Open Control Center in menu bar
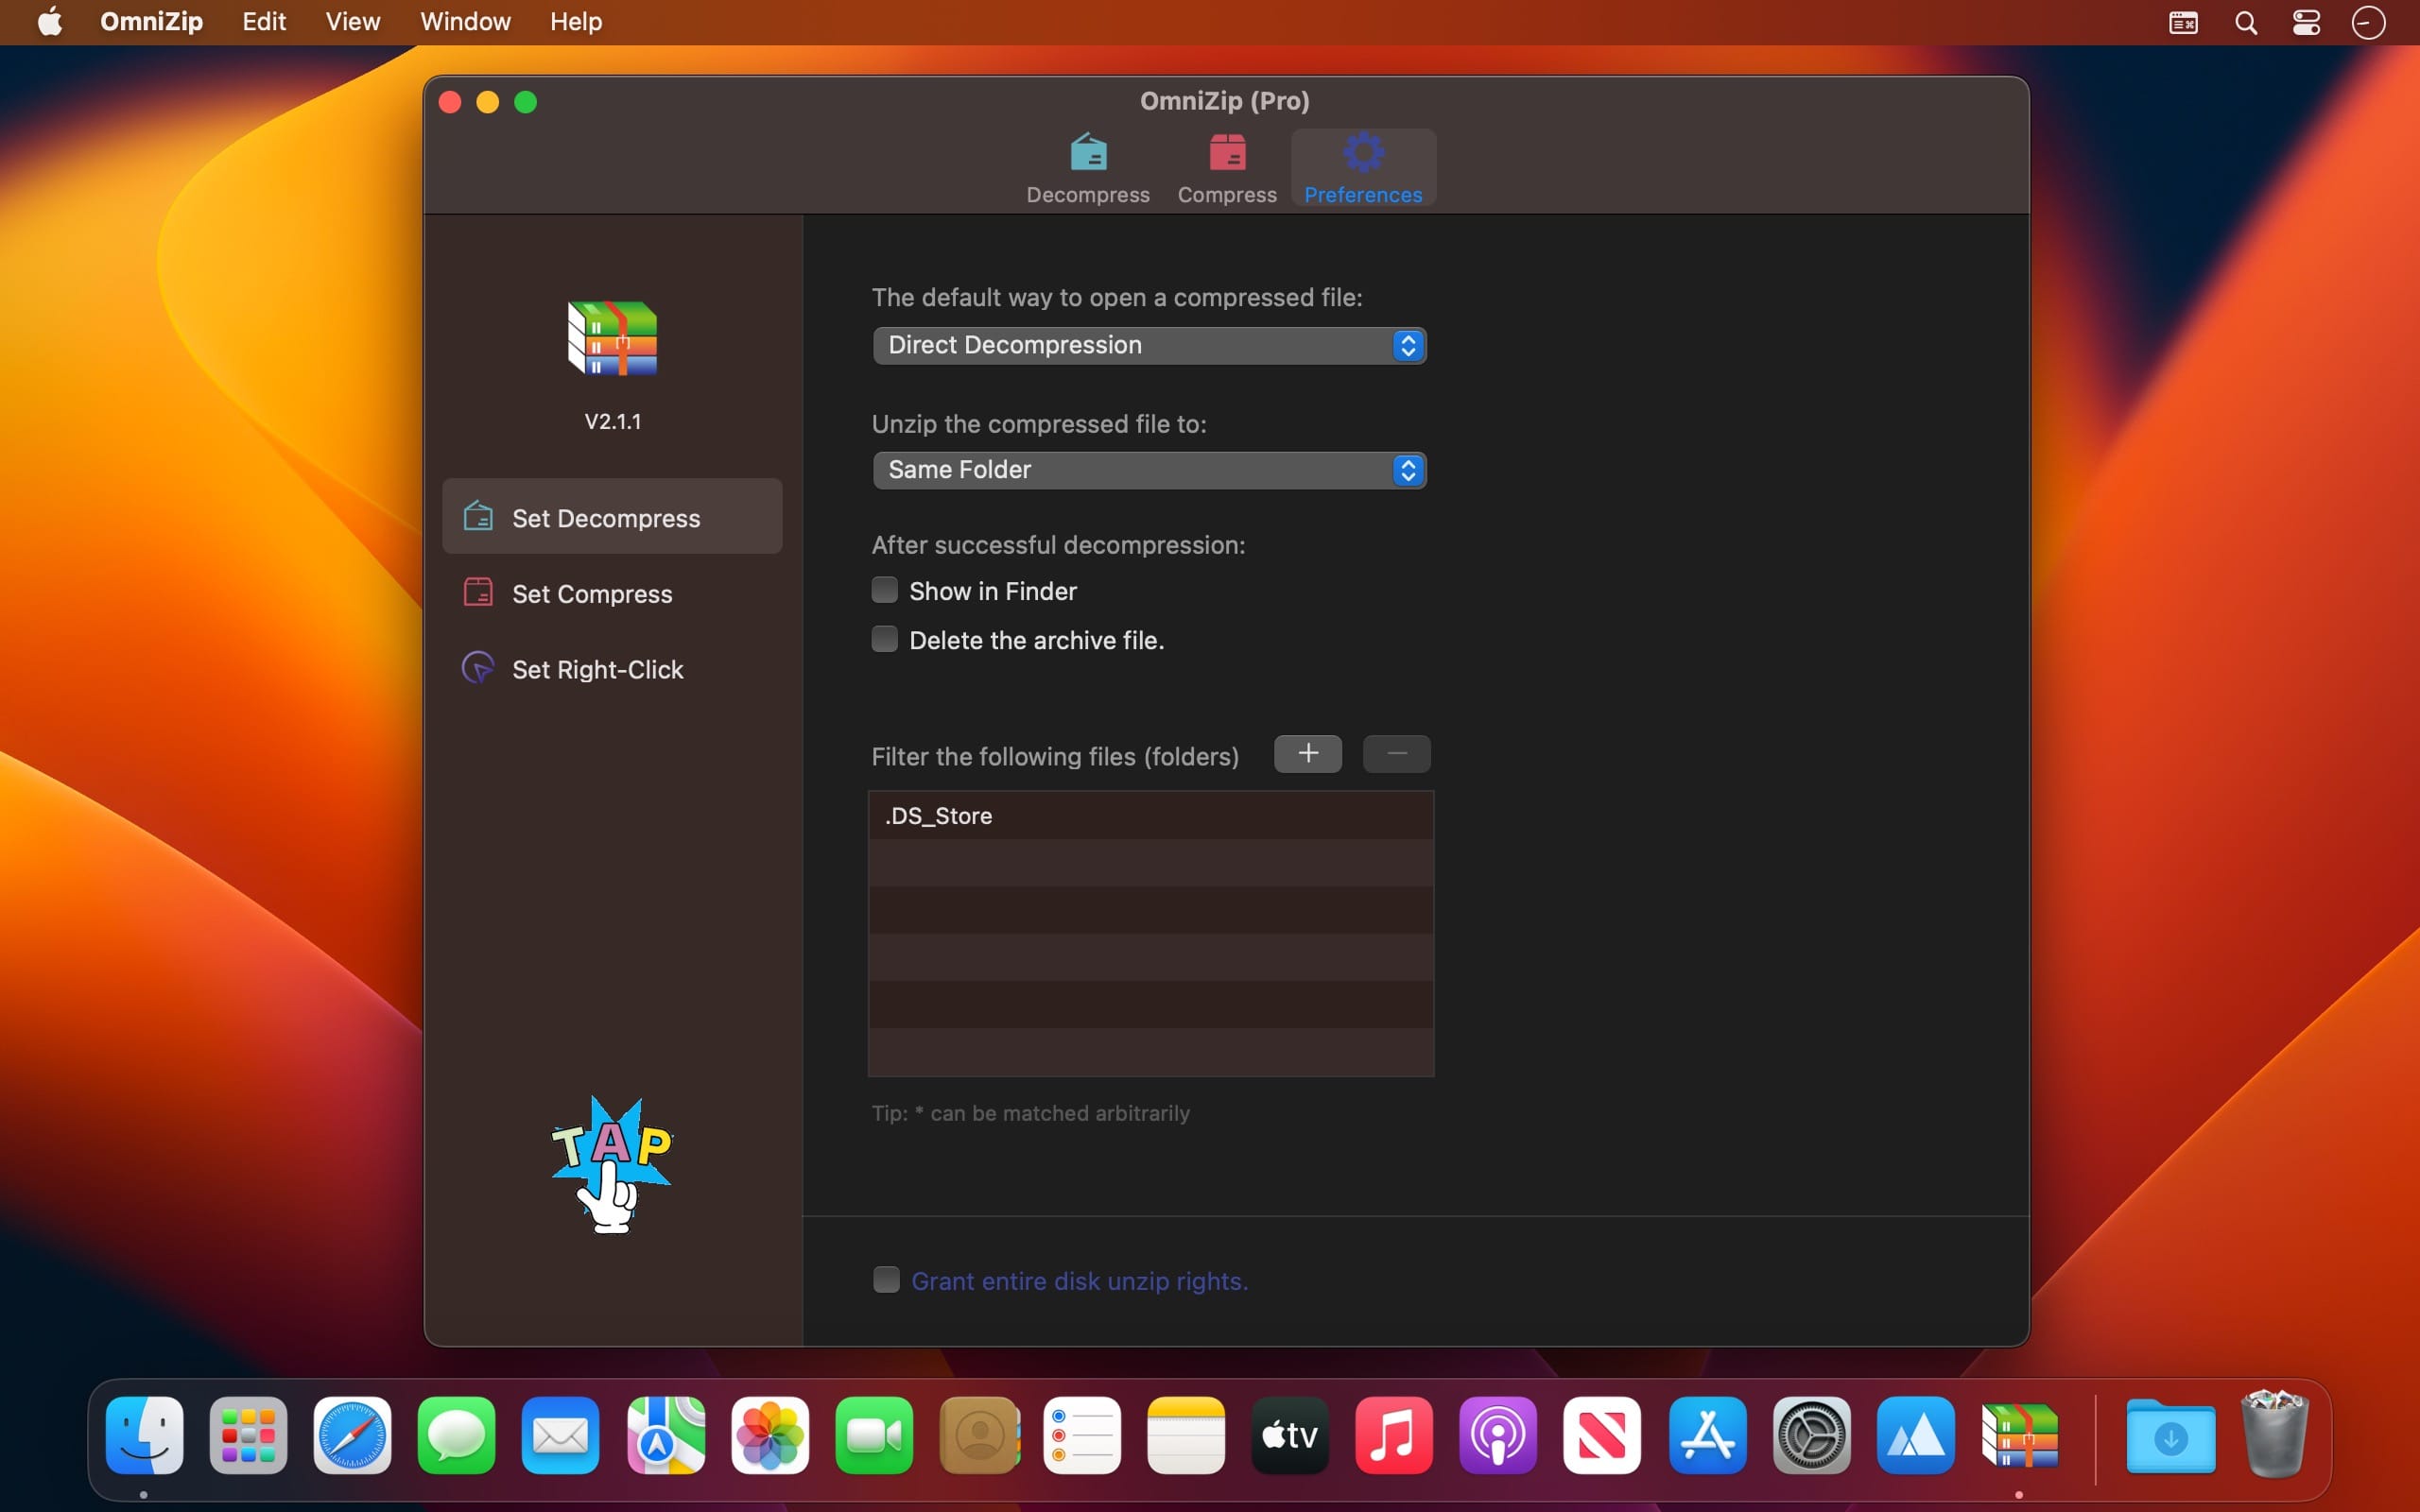2420x1512 pixels. [x=2306, y=22]
